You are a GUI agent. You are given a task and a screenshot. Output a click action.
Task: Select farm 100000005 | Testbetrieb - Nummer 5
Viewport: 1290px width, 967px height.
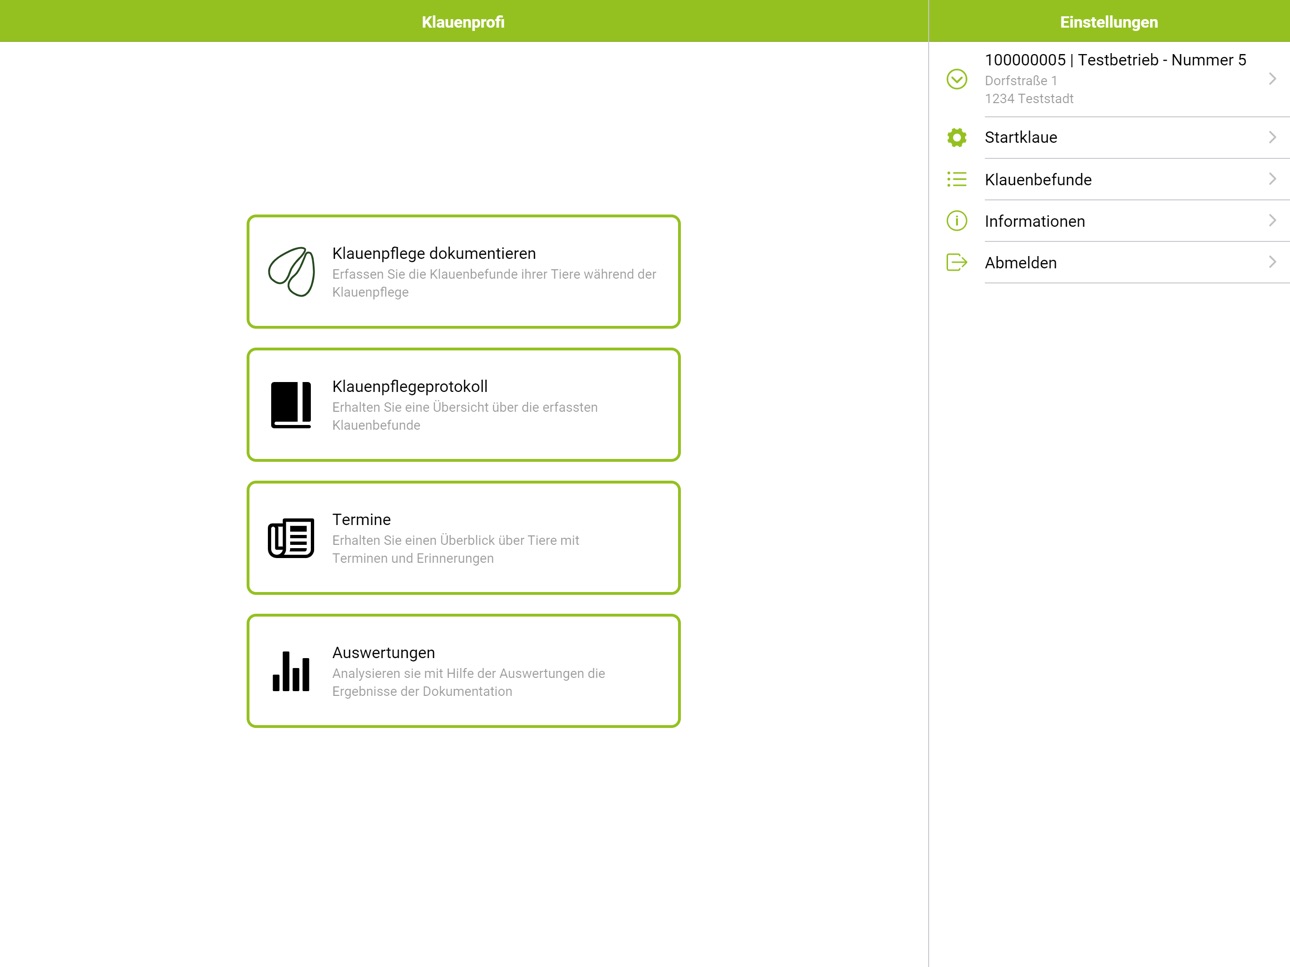(1109, 79)
